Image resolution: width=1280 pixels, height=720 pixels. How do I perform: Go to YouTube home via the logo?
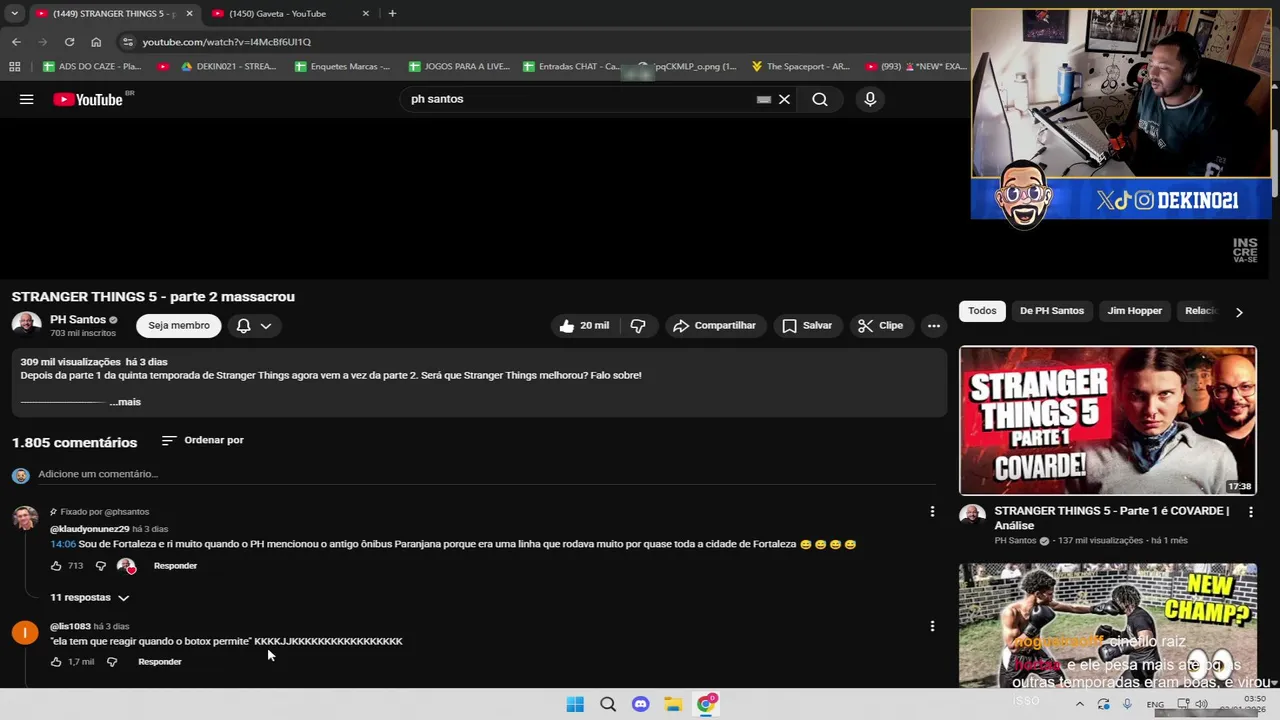pos(89,99)
